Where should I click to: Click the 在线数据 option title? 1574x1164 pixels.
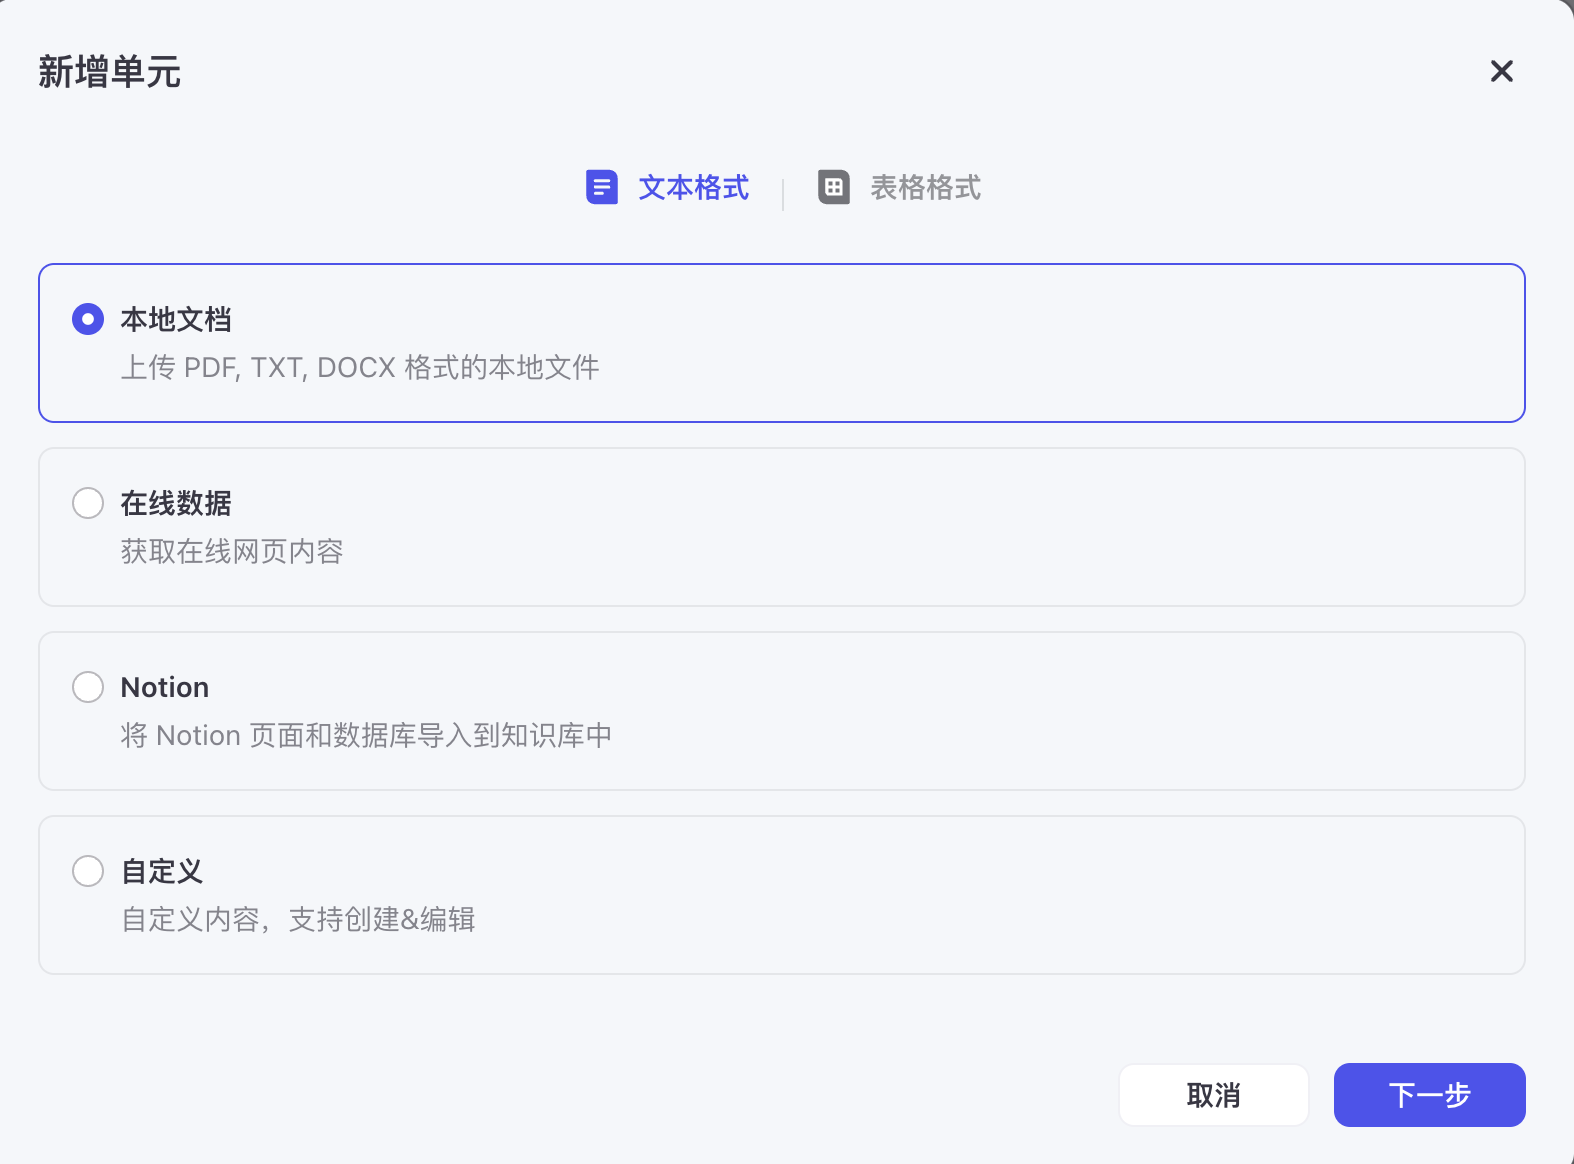click(176, 503)
